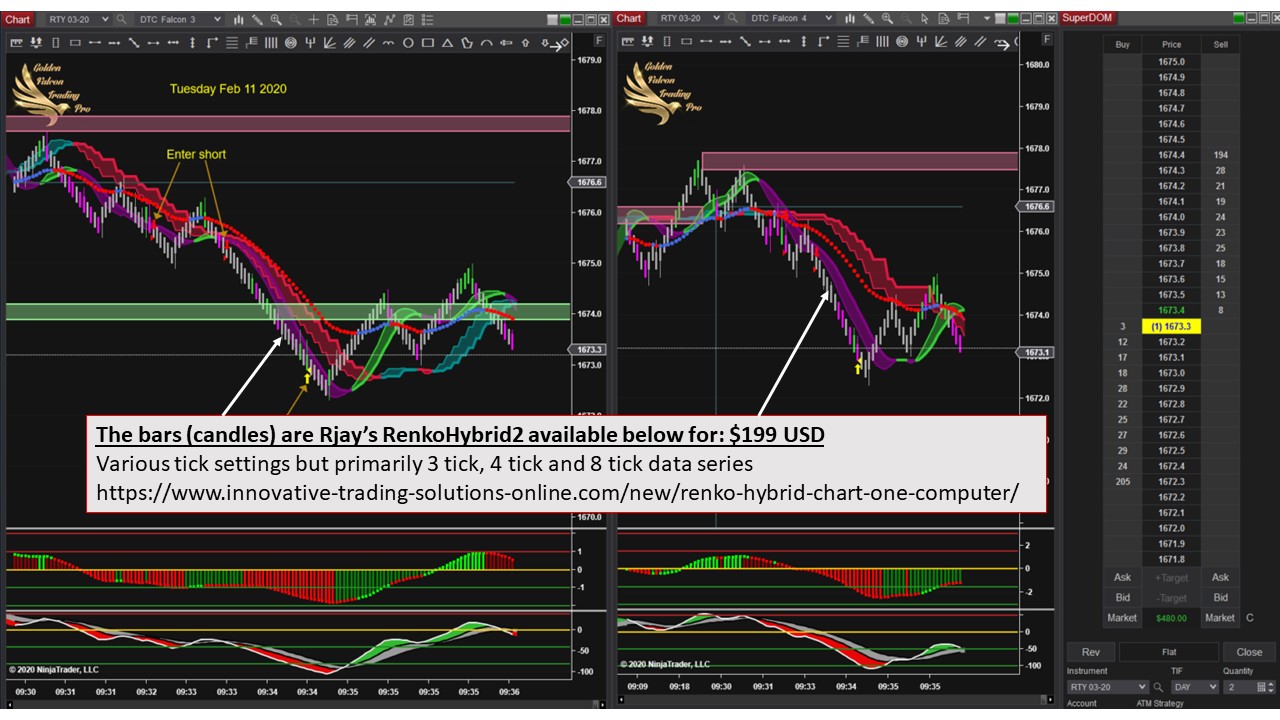Select the Chart tab of Falcon 3 window
1280x720 pixels.
(x=19, y=19)
